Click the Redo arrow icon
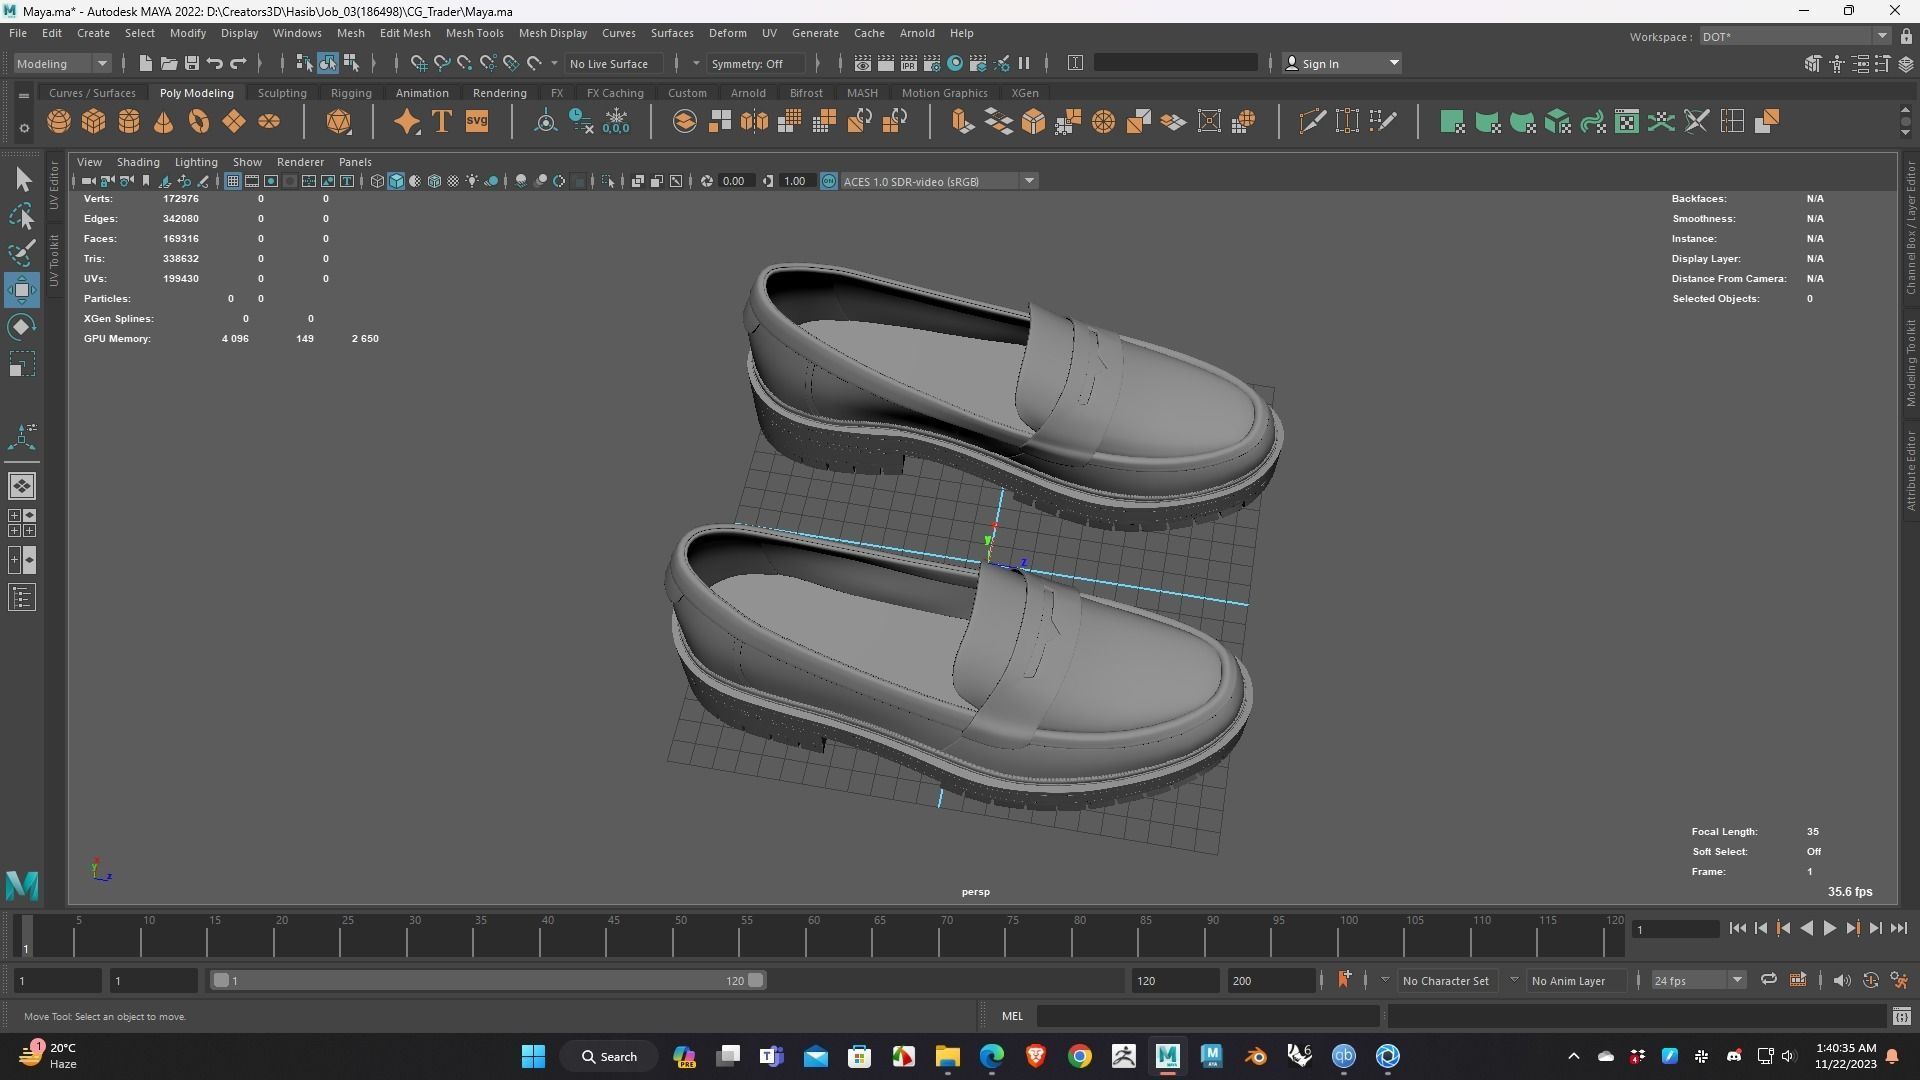 238,63
